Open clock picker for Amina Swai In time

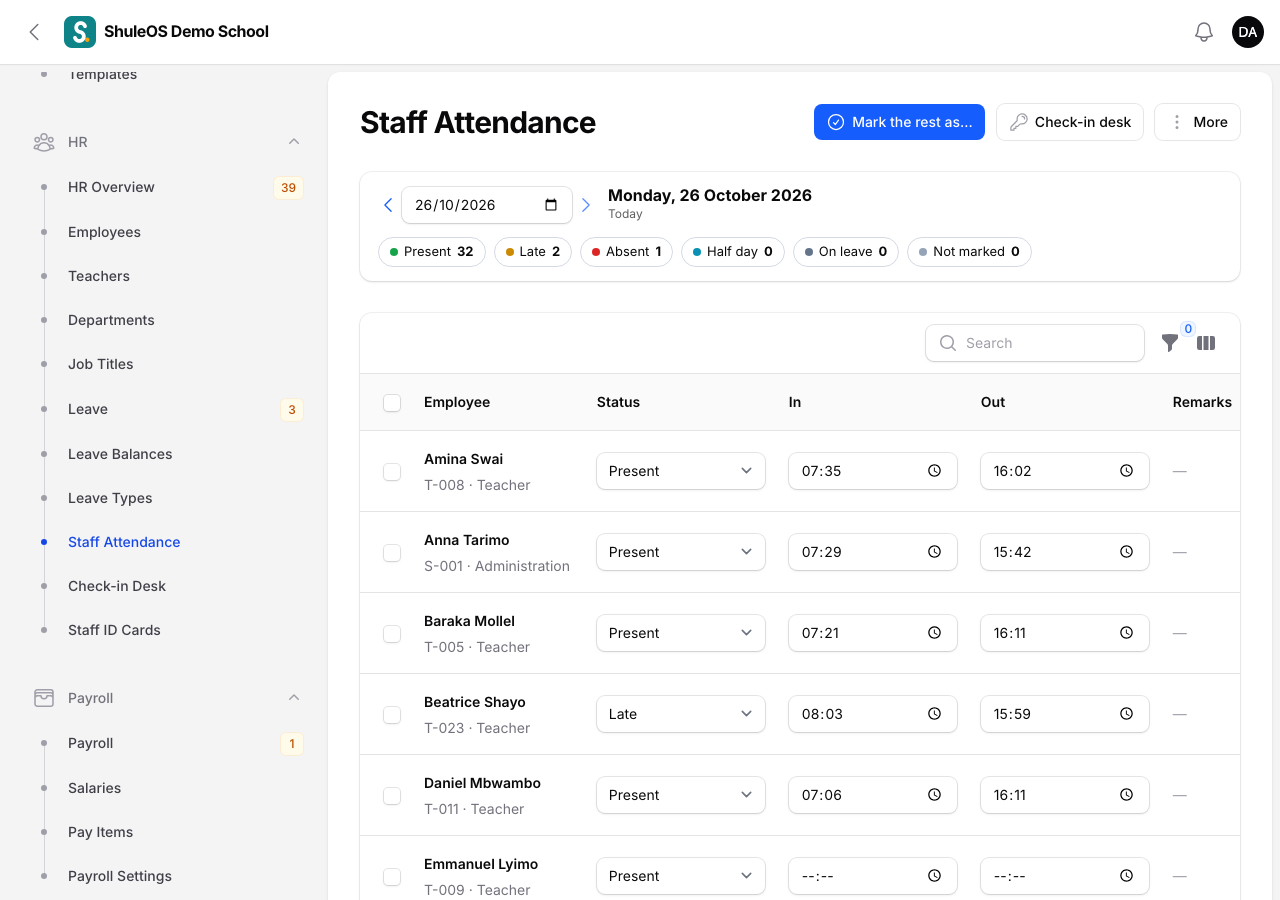(934, 471)
